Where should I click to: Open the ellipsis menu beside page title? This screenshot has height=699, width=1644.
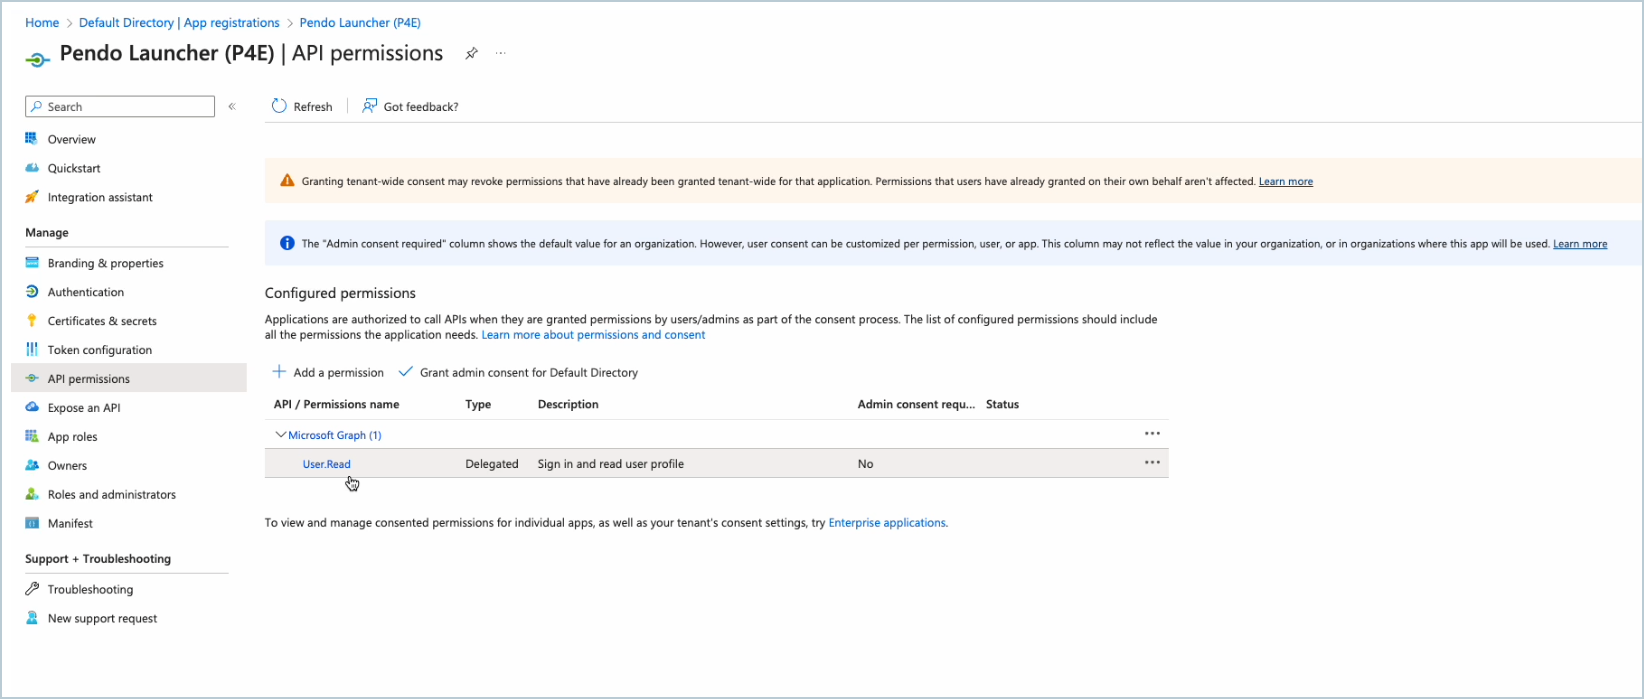(501, 54)
